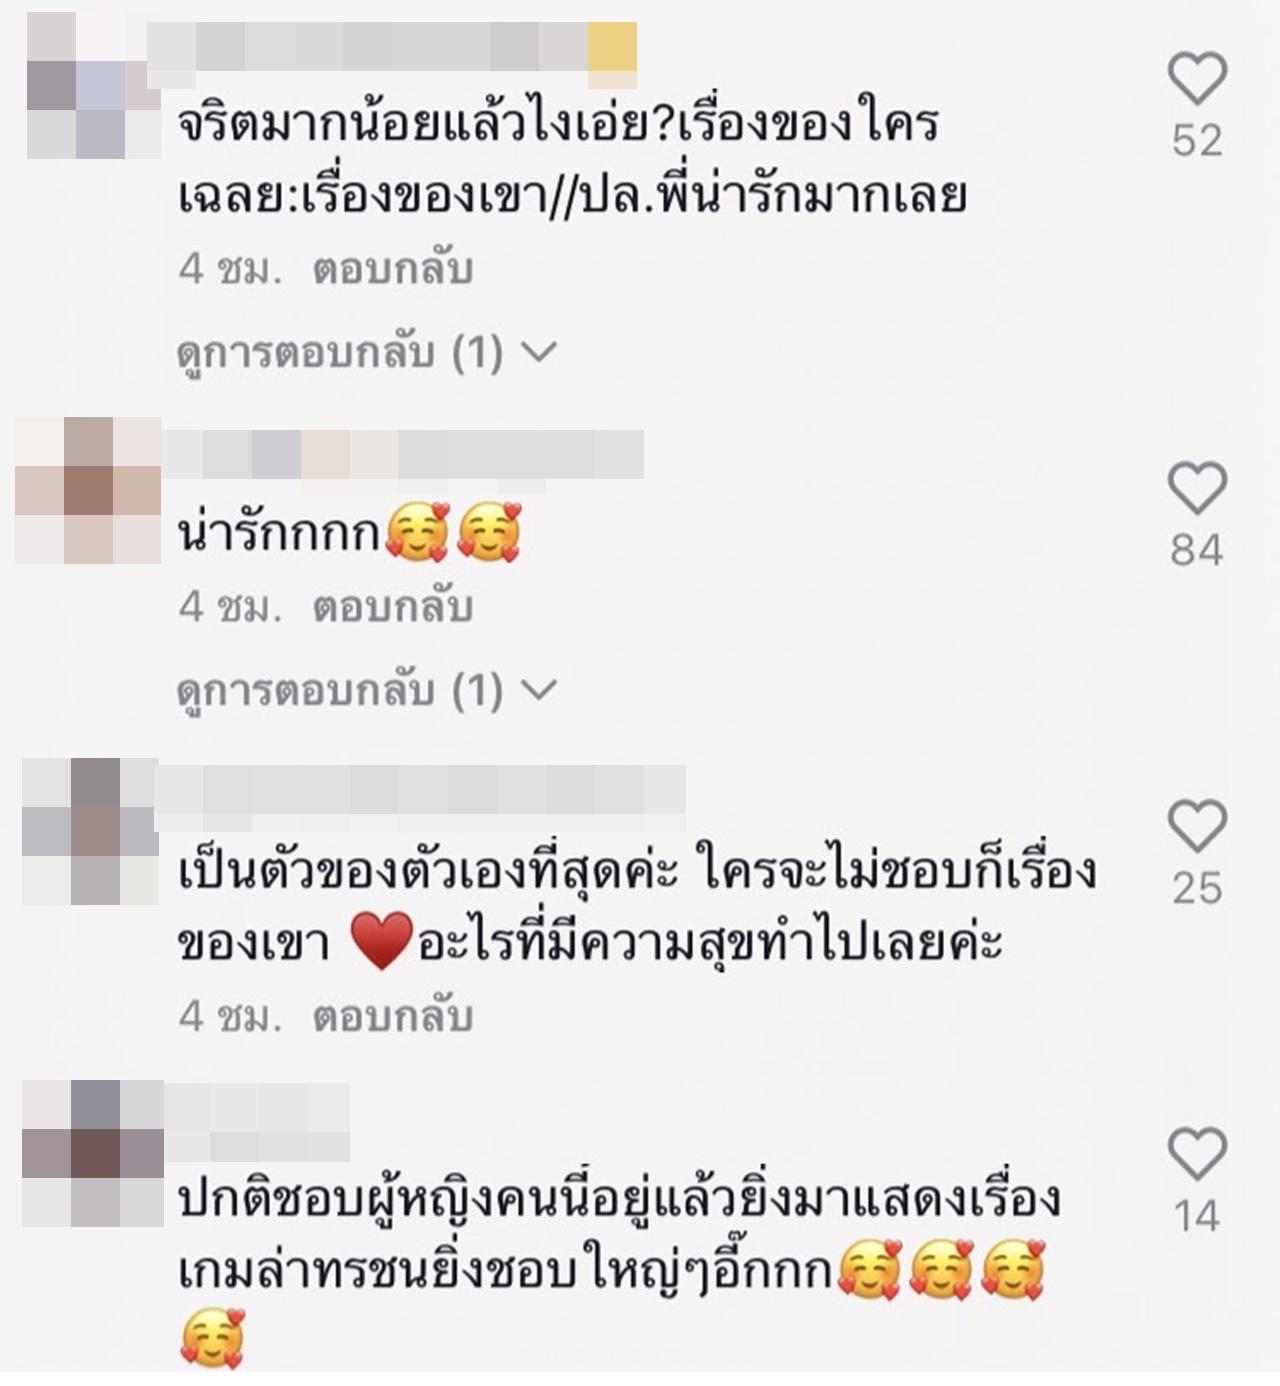Reply to the เป็นตัวของตัวเอง comment
Viewport: 1280px width, 1386px height.
pos(393,1016)
